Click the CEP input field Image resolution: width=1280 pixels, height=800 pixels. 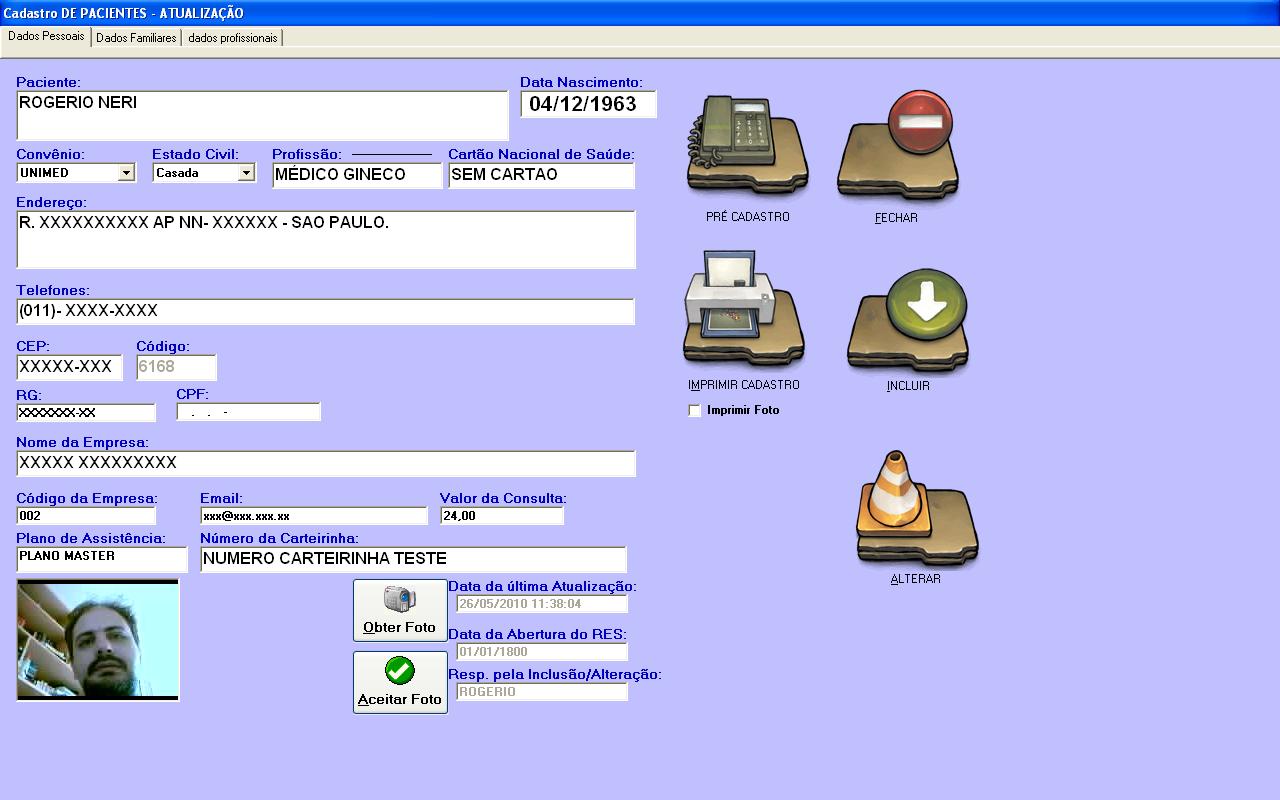69,367
